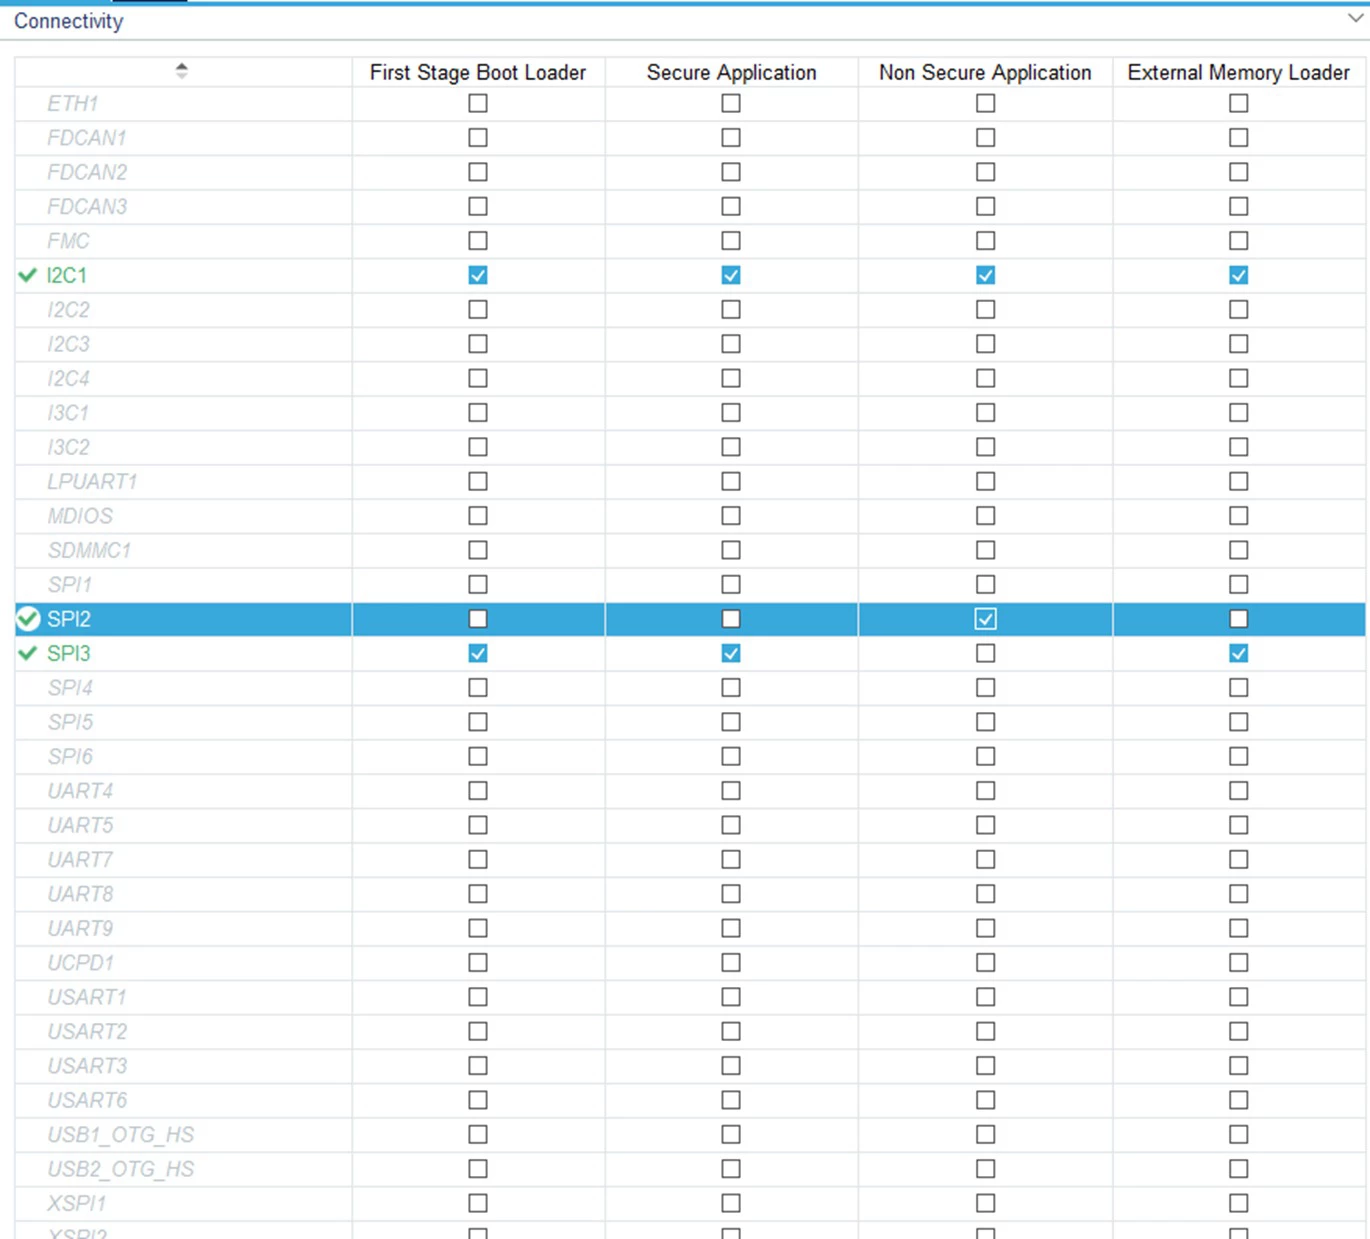Select the USB1_OTG_HS peripheral

[x=120, y=1134]
